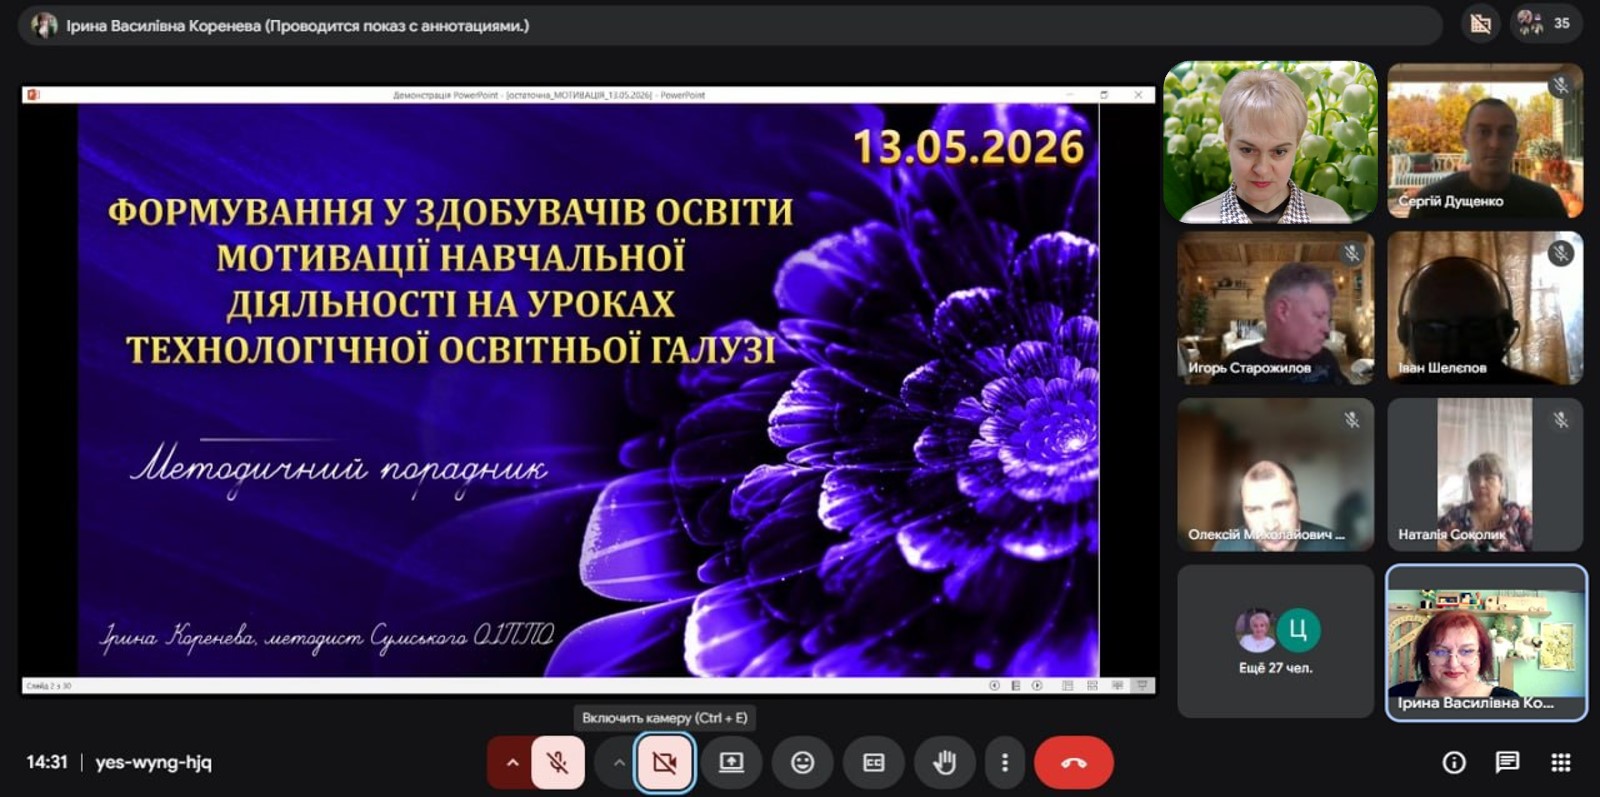This screenshot has height=797, width=1600.
Task: Click the PowerPoint window title text
Action: pos(549,95)
